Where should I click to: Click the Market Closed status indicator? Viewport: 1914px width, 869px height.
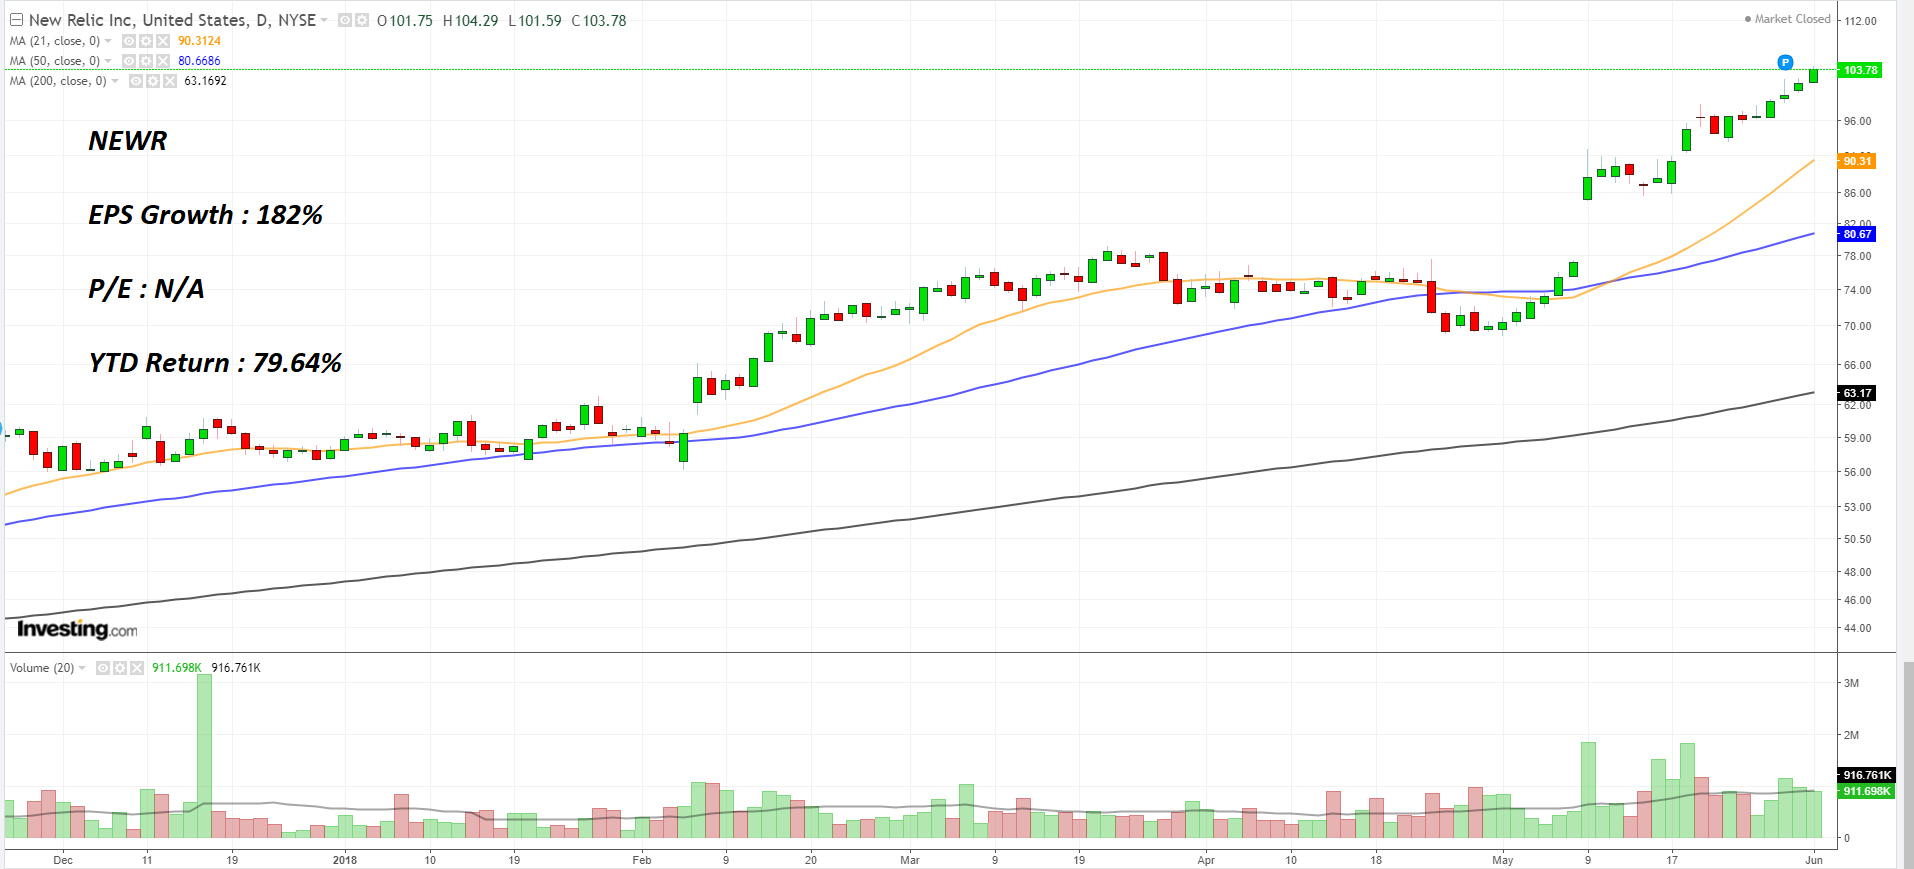[1787, 19]
